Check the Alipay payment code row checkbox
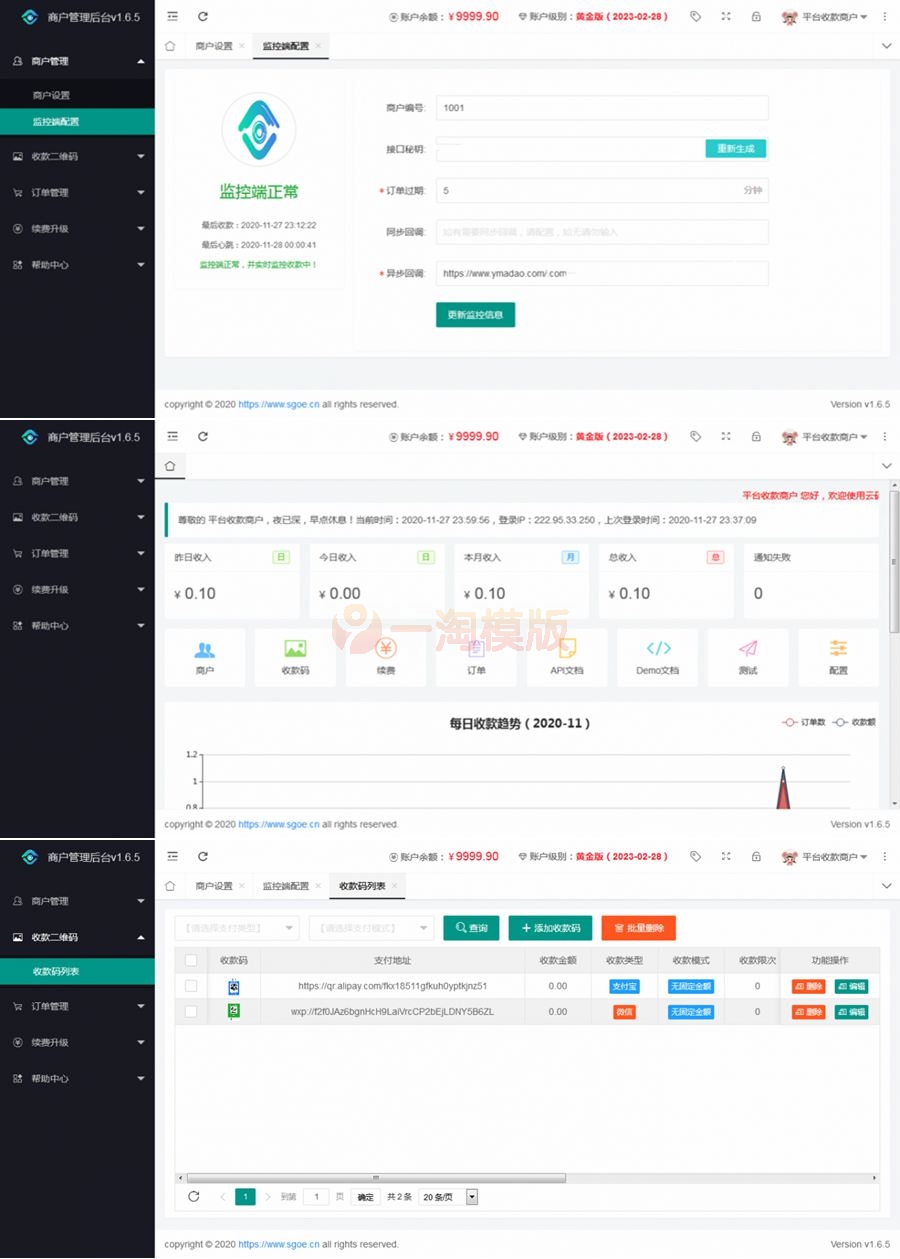This screenshot has height=1259, width=900. point(191,986)
